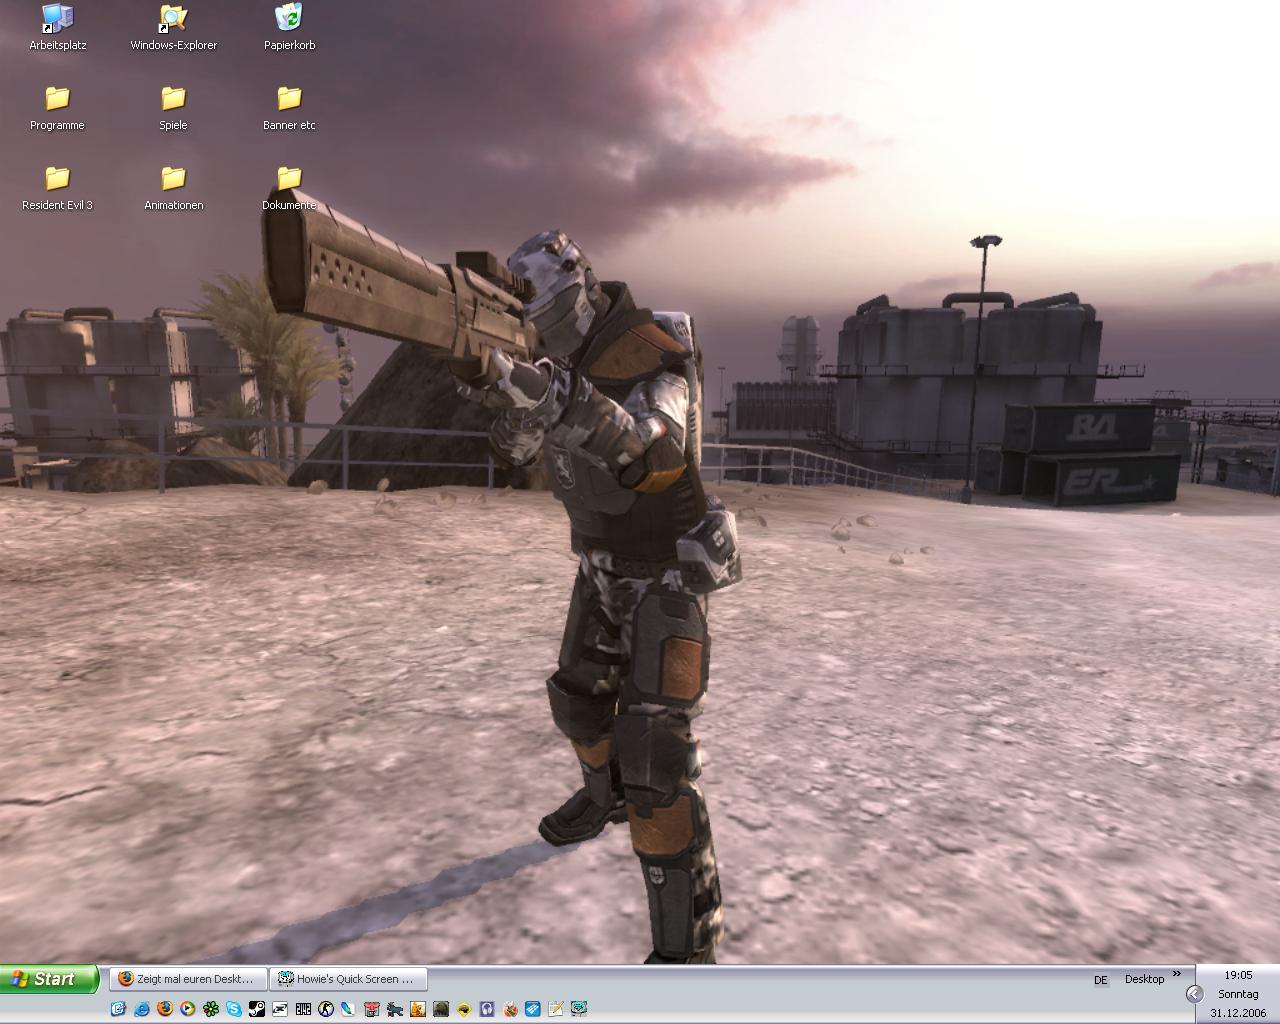Open the Papierkorb recycle bin
The width and height of the screenshot is (1280, 1024).
(x=289, y=28)
